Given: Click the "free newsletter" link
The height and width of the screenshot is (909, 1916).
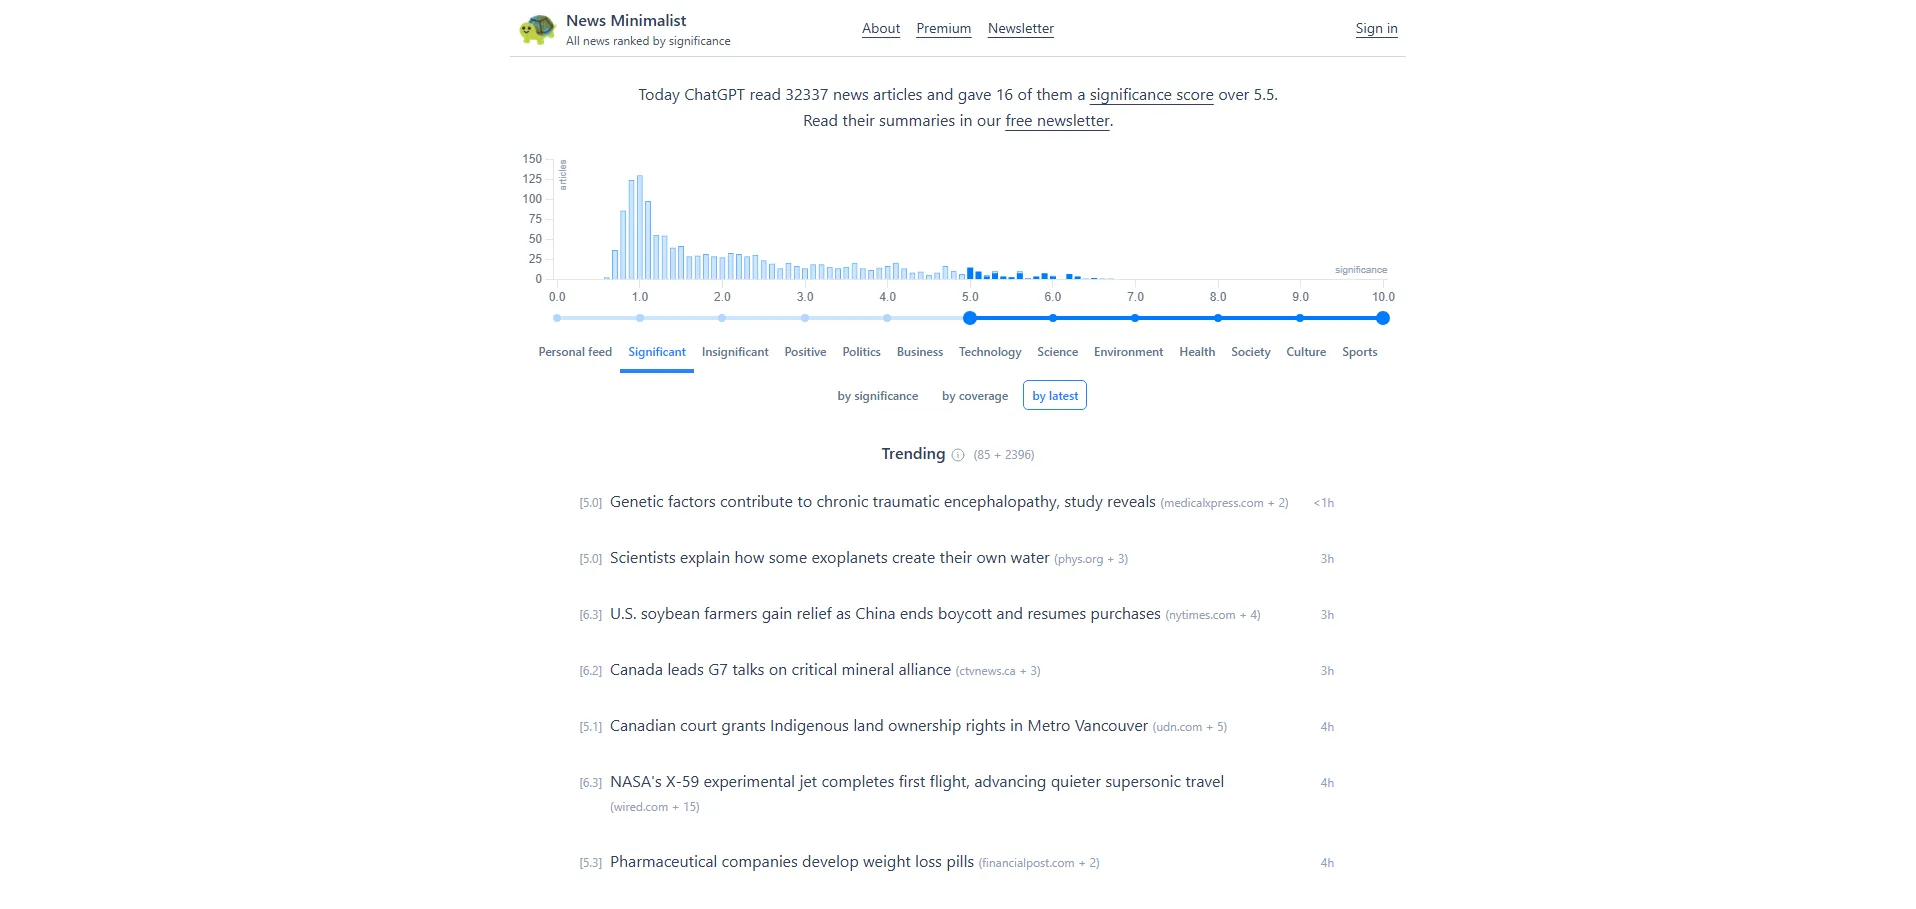Looking at the screenshot, I should [1057, 121].
